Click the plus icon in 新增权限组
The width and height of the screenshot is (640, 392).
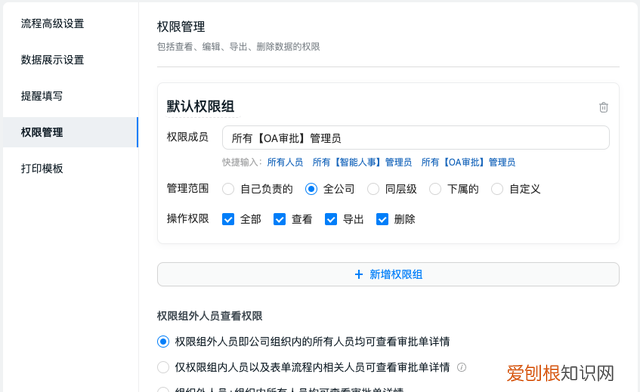[358, 274]
